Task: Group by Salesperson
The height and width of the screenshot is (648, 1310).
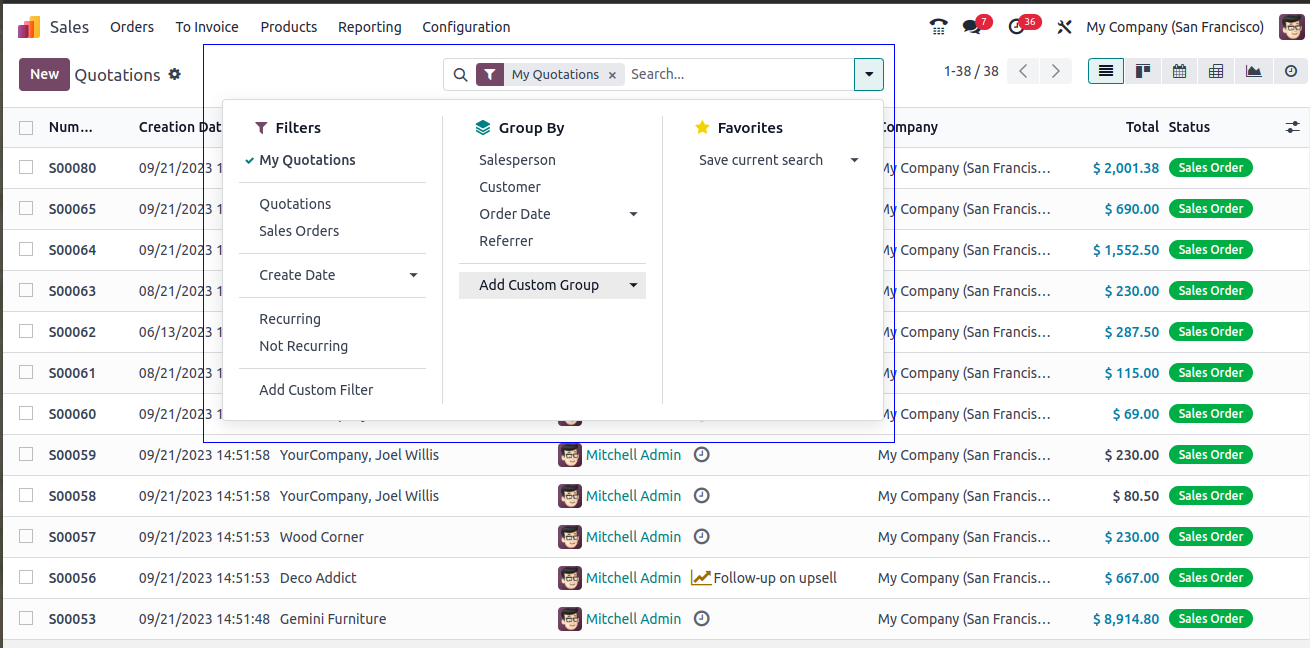Action: point(517,160)
